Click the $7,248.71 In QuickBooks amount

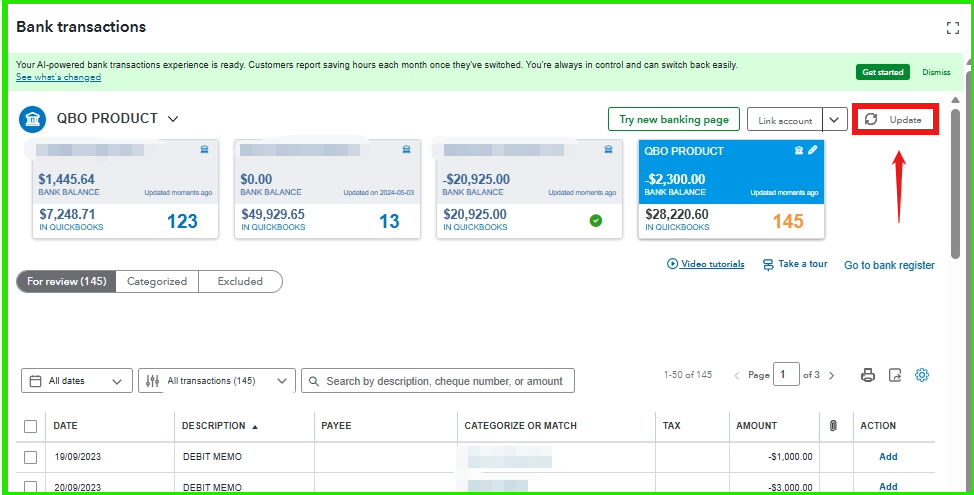(67, 214)
